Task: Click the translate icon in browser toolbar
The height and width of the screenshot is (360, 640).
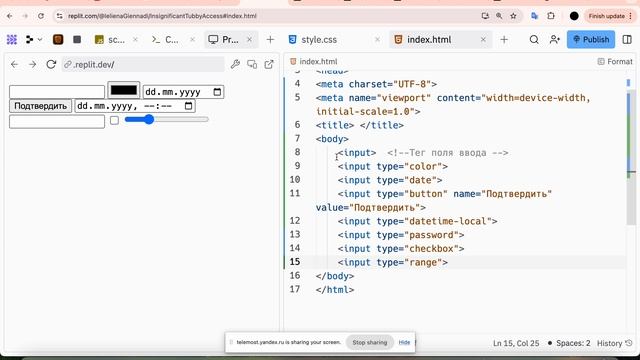Action: (534, 16)
